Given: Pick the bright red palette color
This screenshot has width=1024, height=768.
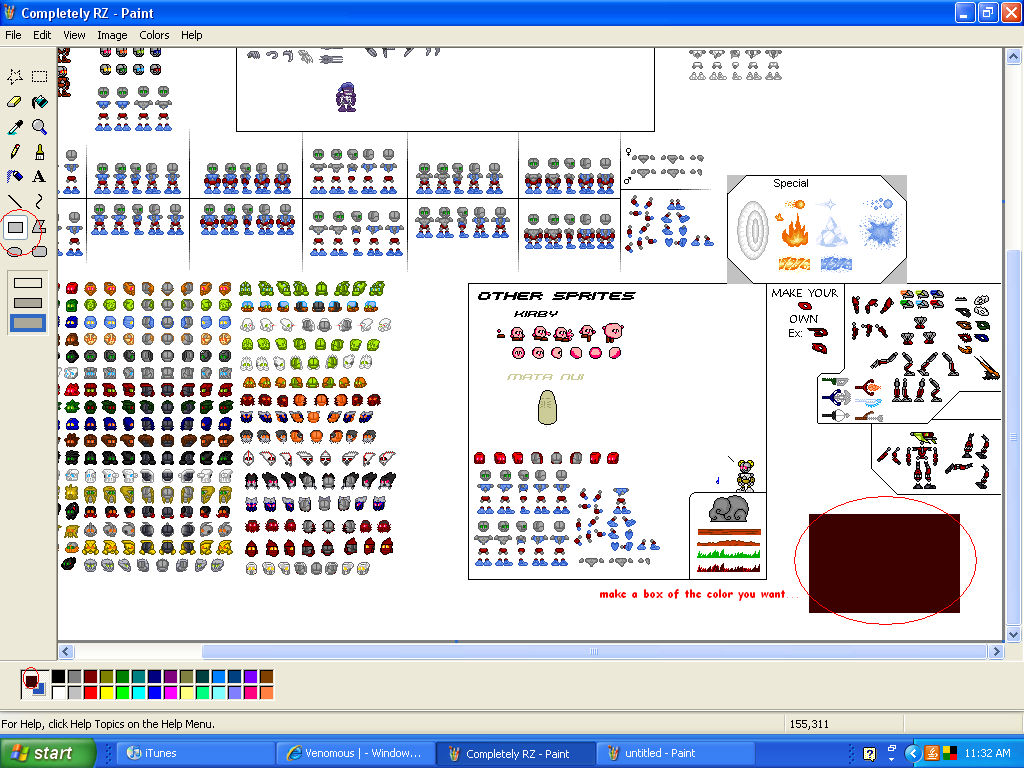Looking at the screenshot, I should (90, 692).
